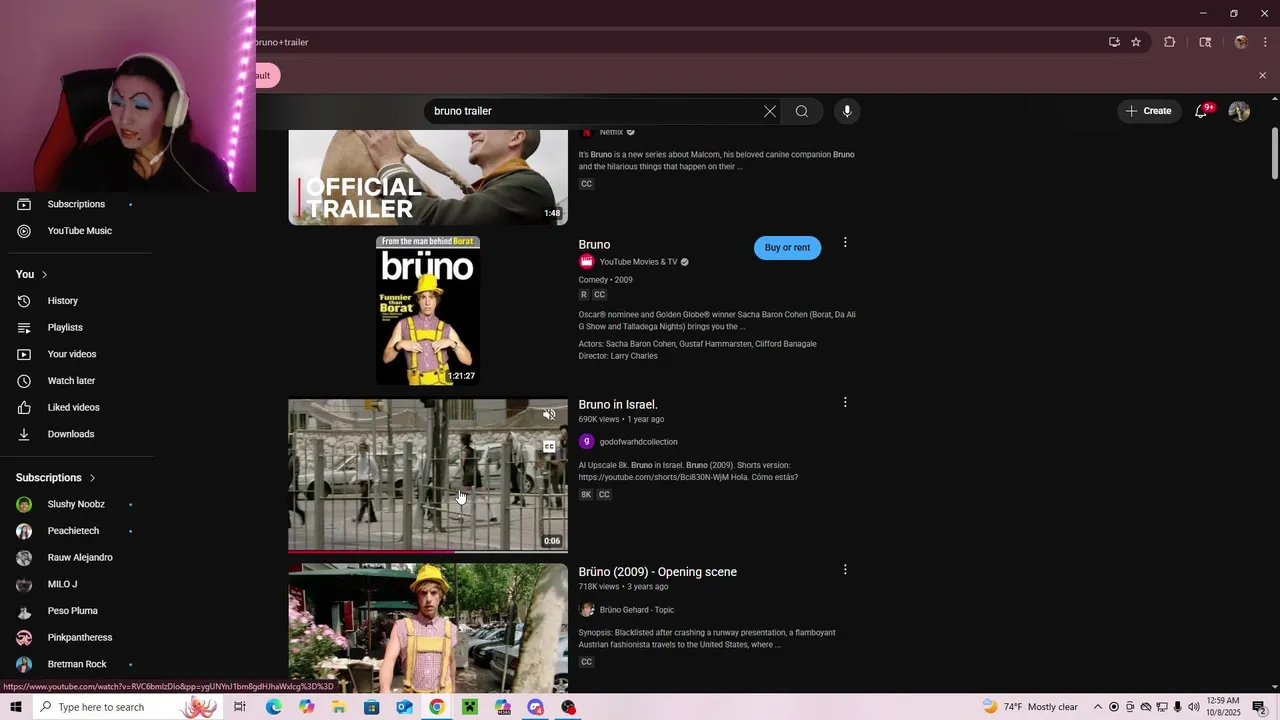Open the weather widget showing 74°F
Image resolution: width=1280 pixels, height=720 pixels.
(x=1030, y=707)
